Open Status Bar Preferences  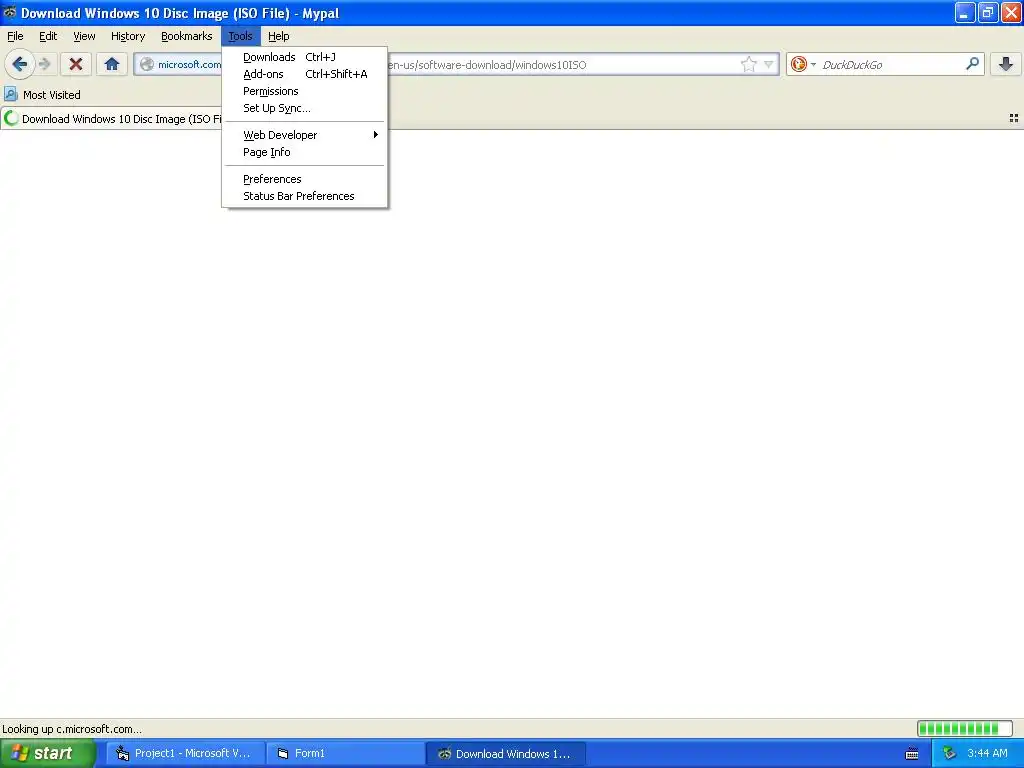(x=305, y=195)
